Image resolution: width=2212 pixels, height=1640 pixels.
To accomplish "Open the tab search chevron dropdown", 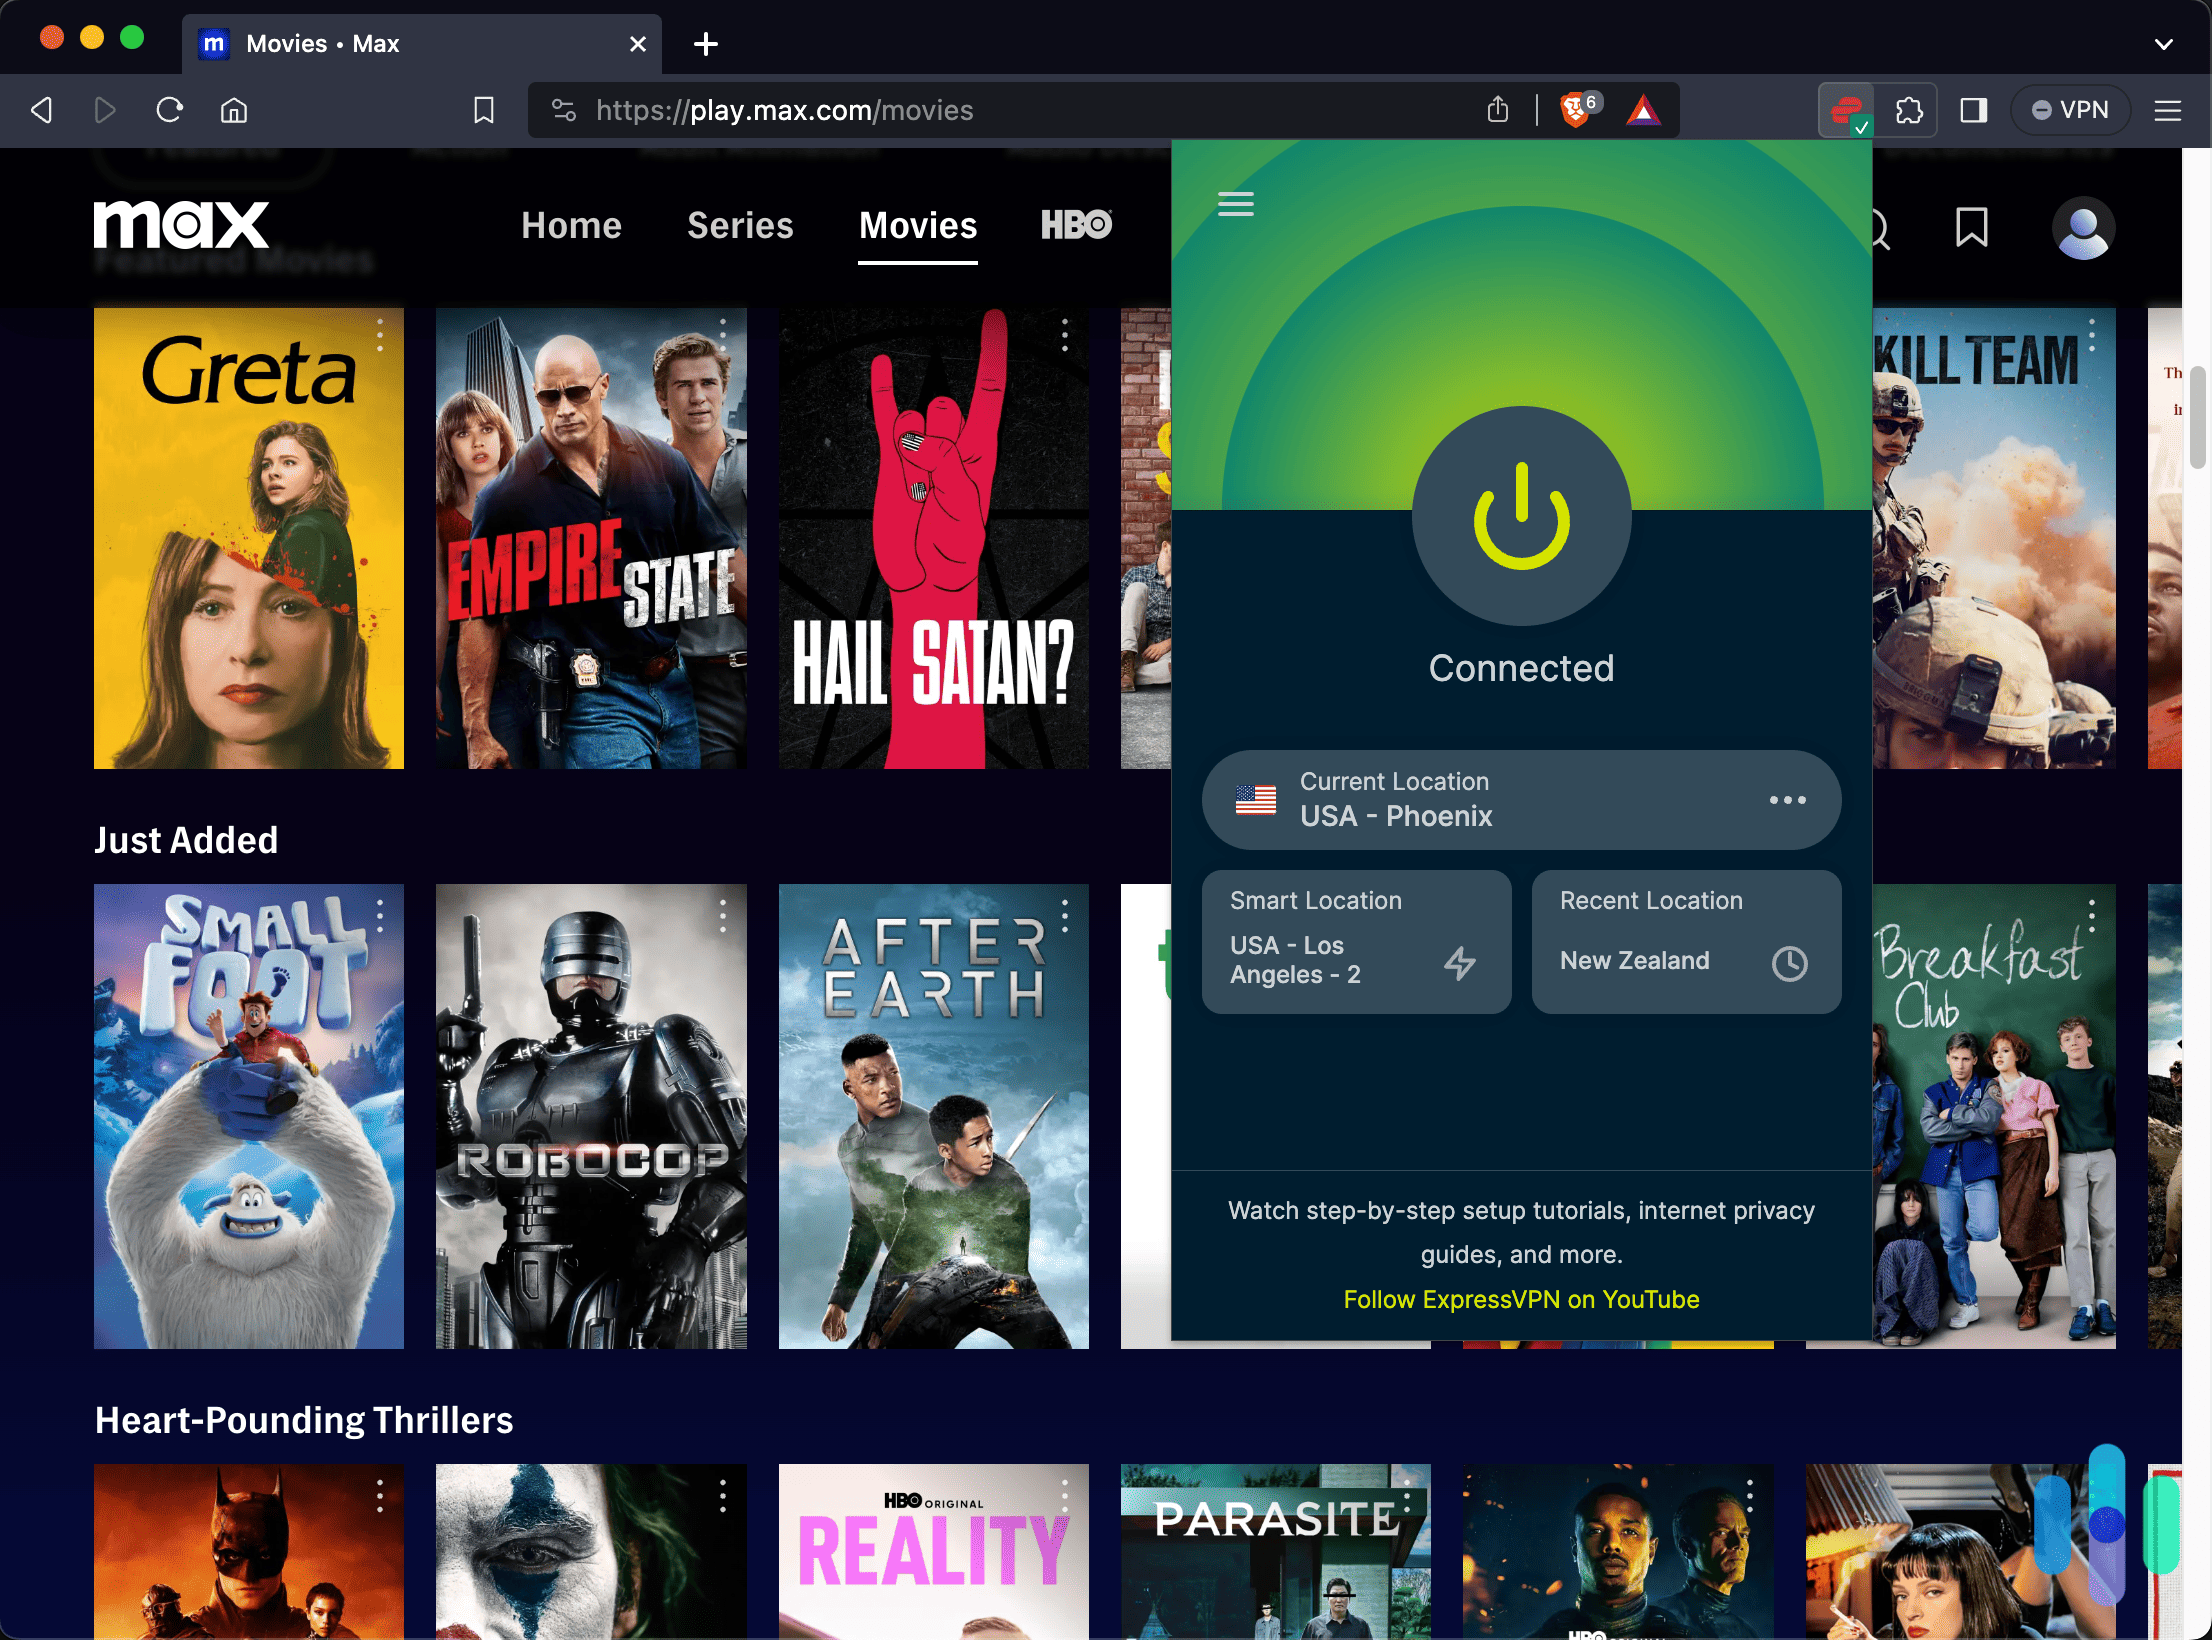I will pyautogui.click(x=2162, y=44).
